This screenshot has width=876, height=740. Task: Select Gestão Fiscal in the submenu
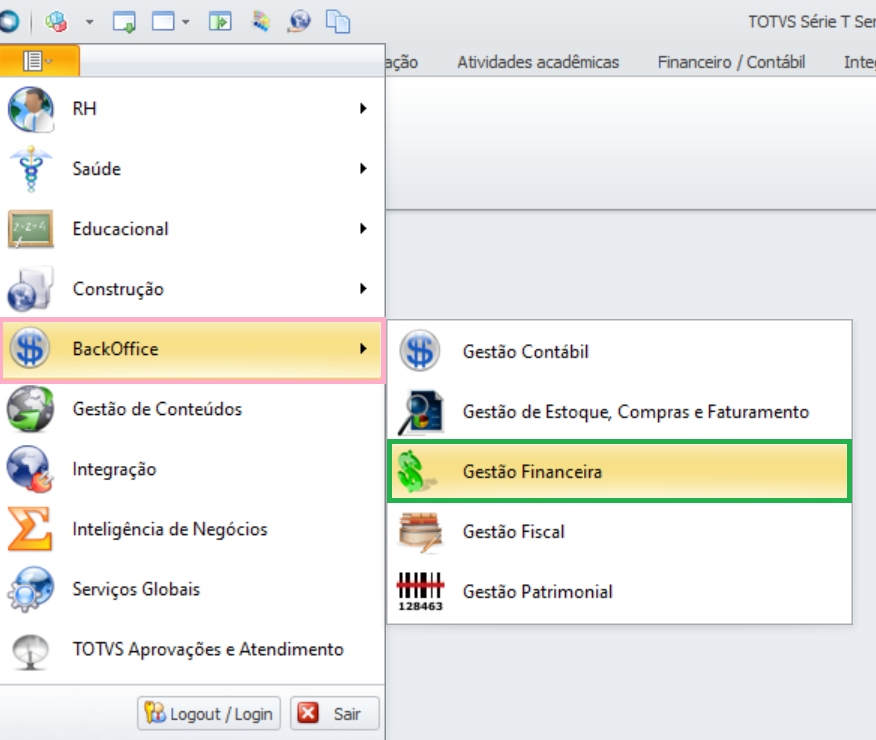click(x=620, y=532)
